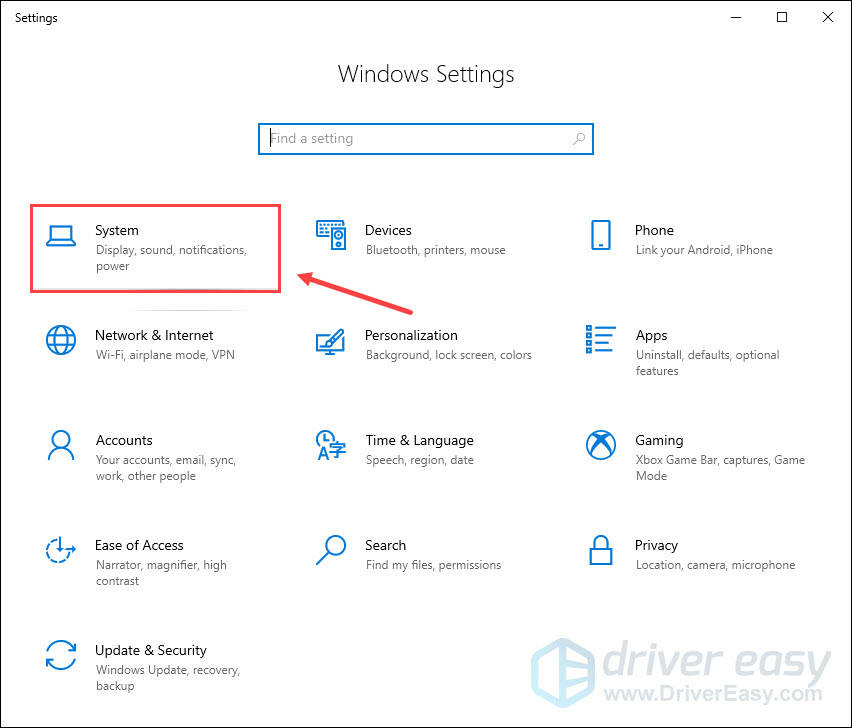This screenshot has width=852, height=728.
Task: Open the Network & Internet label
Action: 154,335
